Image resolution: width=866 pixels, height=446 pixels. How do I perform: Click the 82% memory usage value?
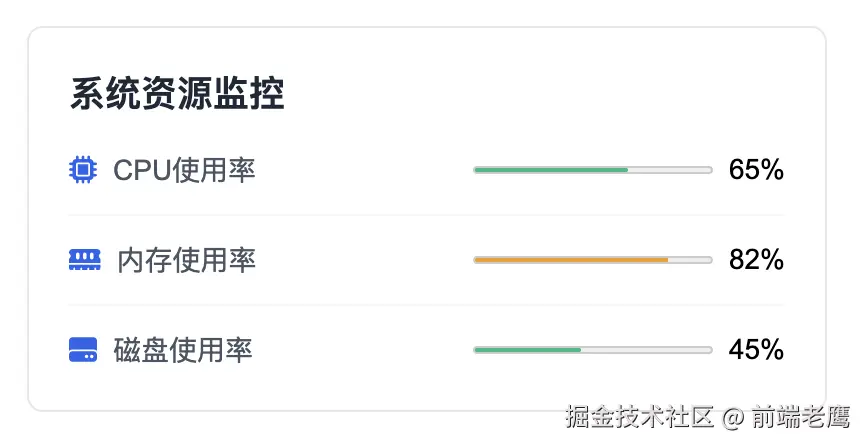(x=756, y=260)
